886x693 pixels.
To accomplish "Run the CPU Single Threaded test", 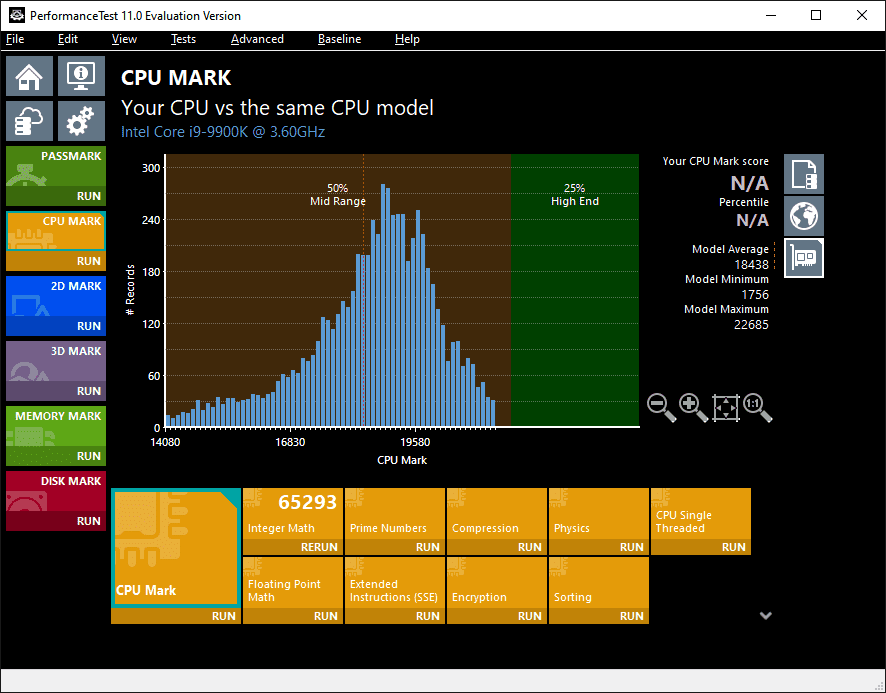I will click(x=701, y=547).
